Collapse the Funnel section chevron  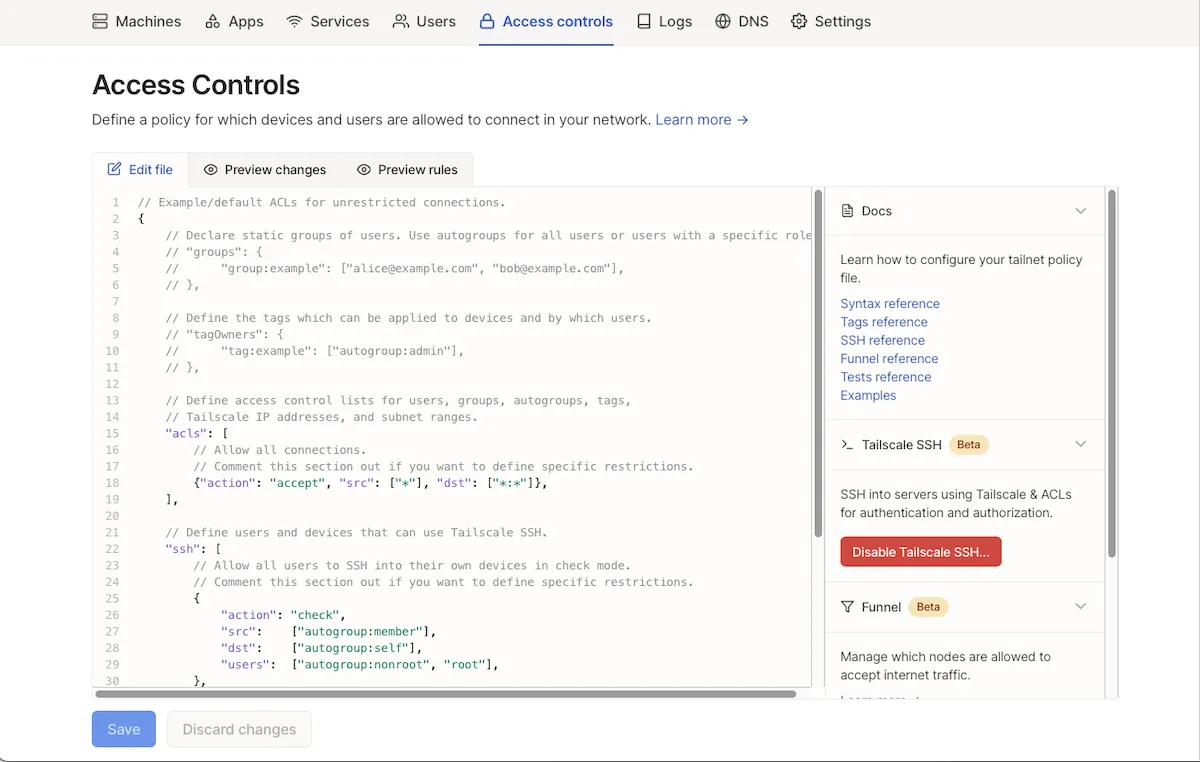[x=1080, y=607]
